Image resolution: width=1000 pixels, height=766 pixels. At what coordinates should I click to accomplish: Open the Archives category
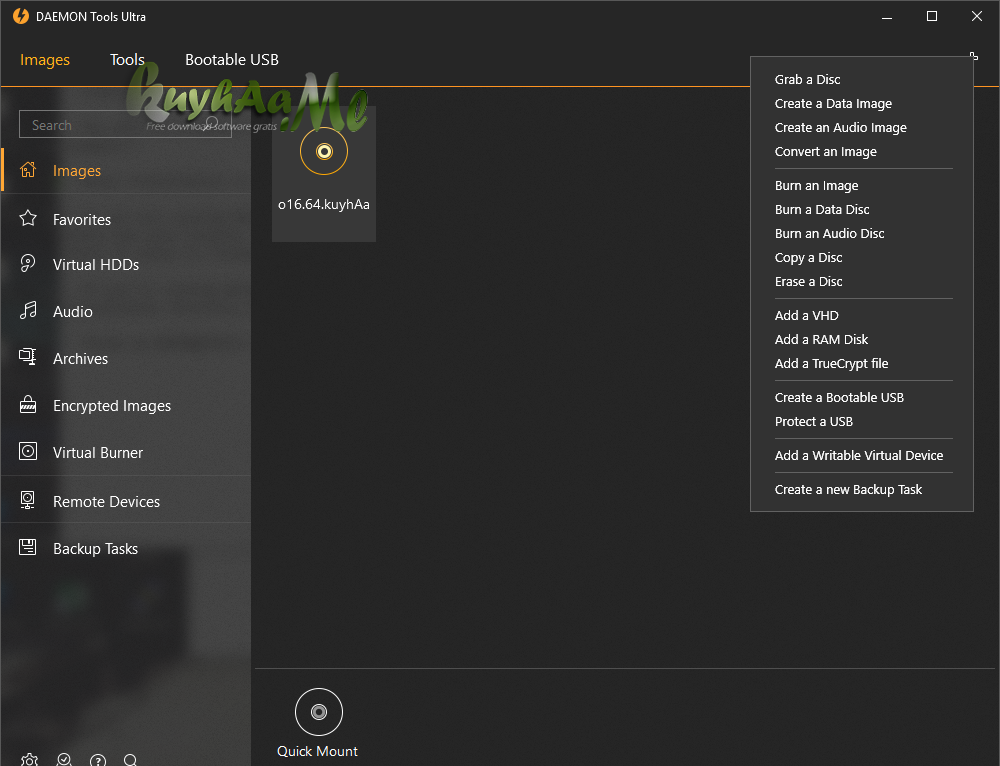pyautogui.click(x=126, y=358)
